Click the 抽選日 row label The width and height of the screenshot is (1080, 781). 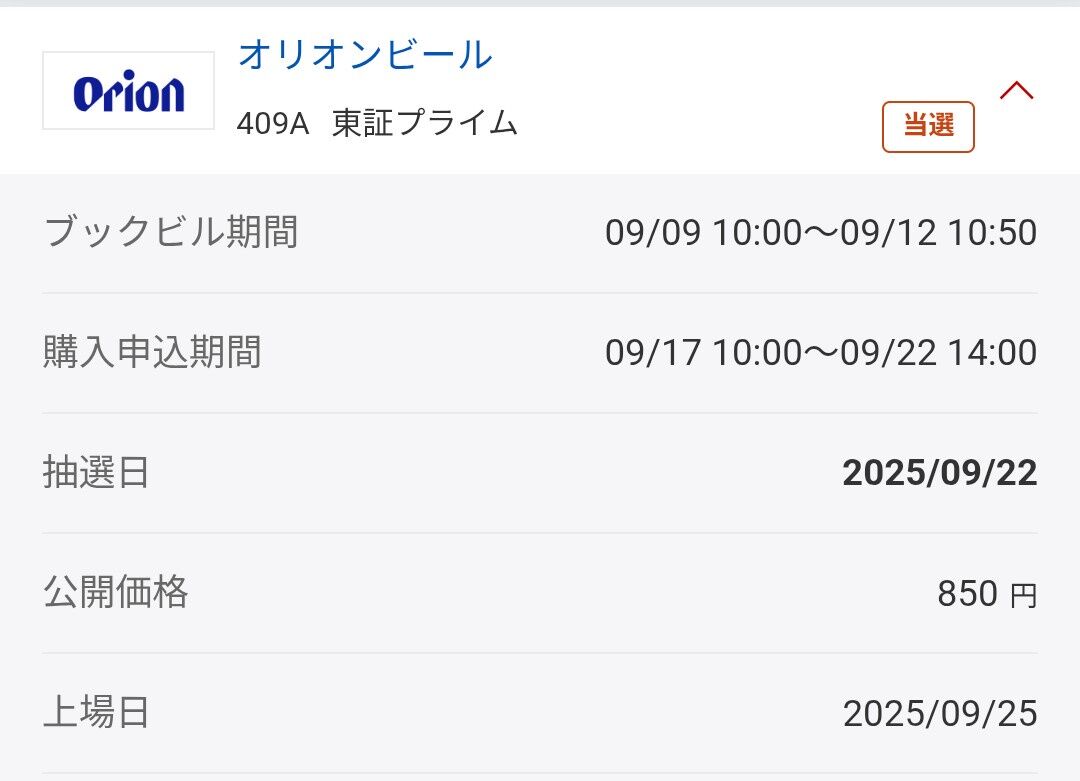click(96, 472)
